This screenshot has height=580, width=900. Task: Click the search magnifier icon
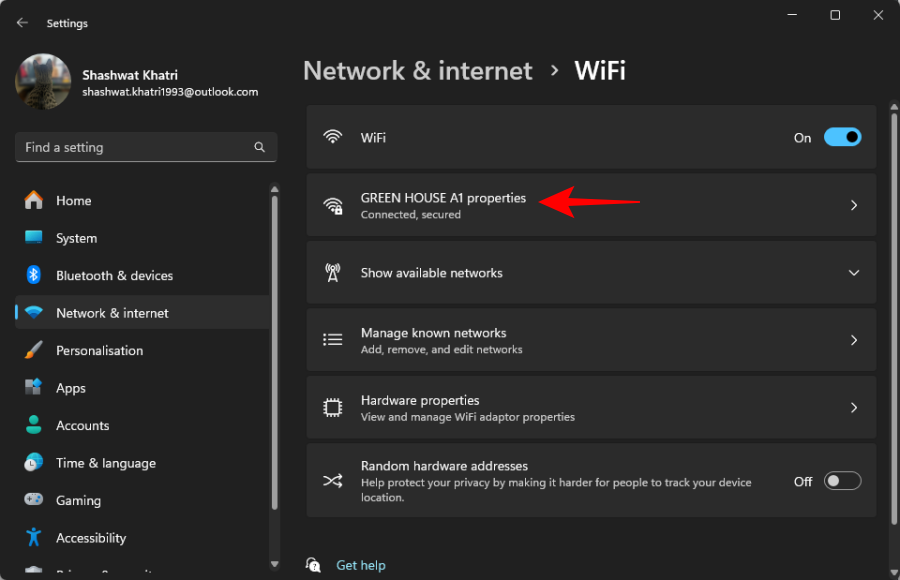tap(259, 147)
